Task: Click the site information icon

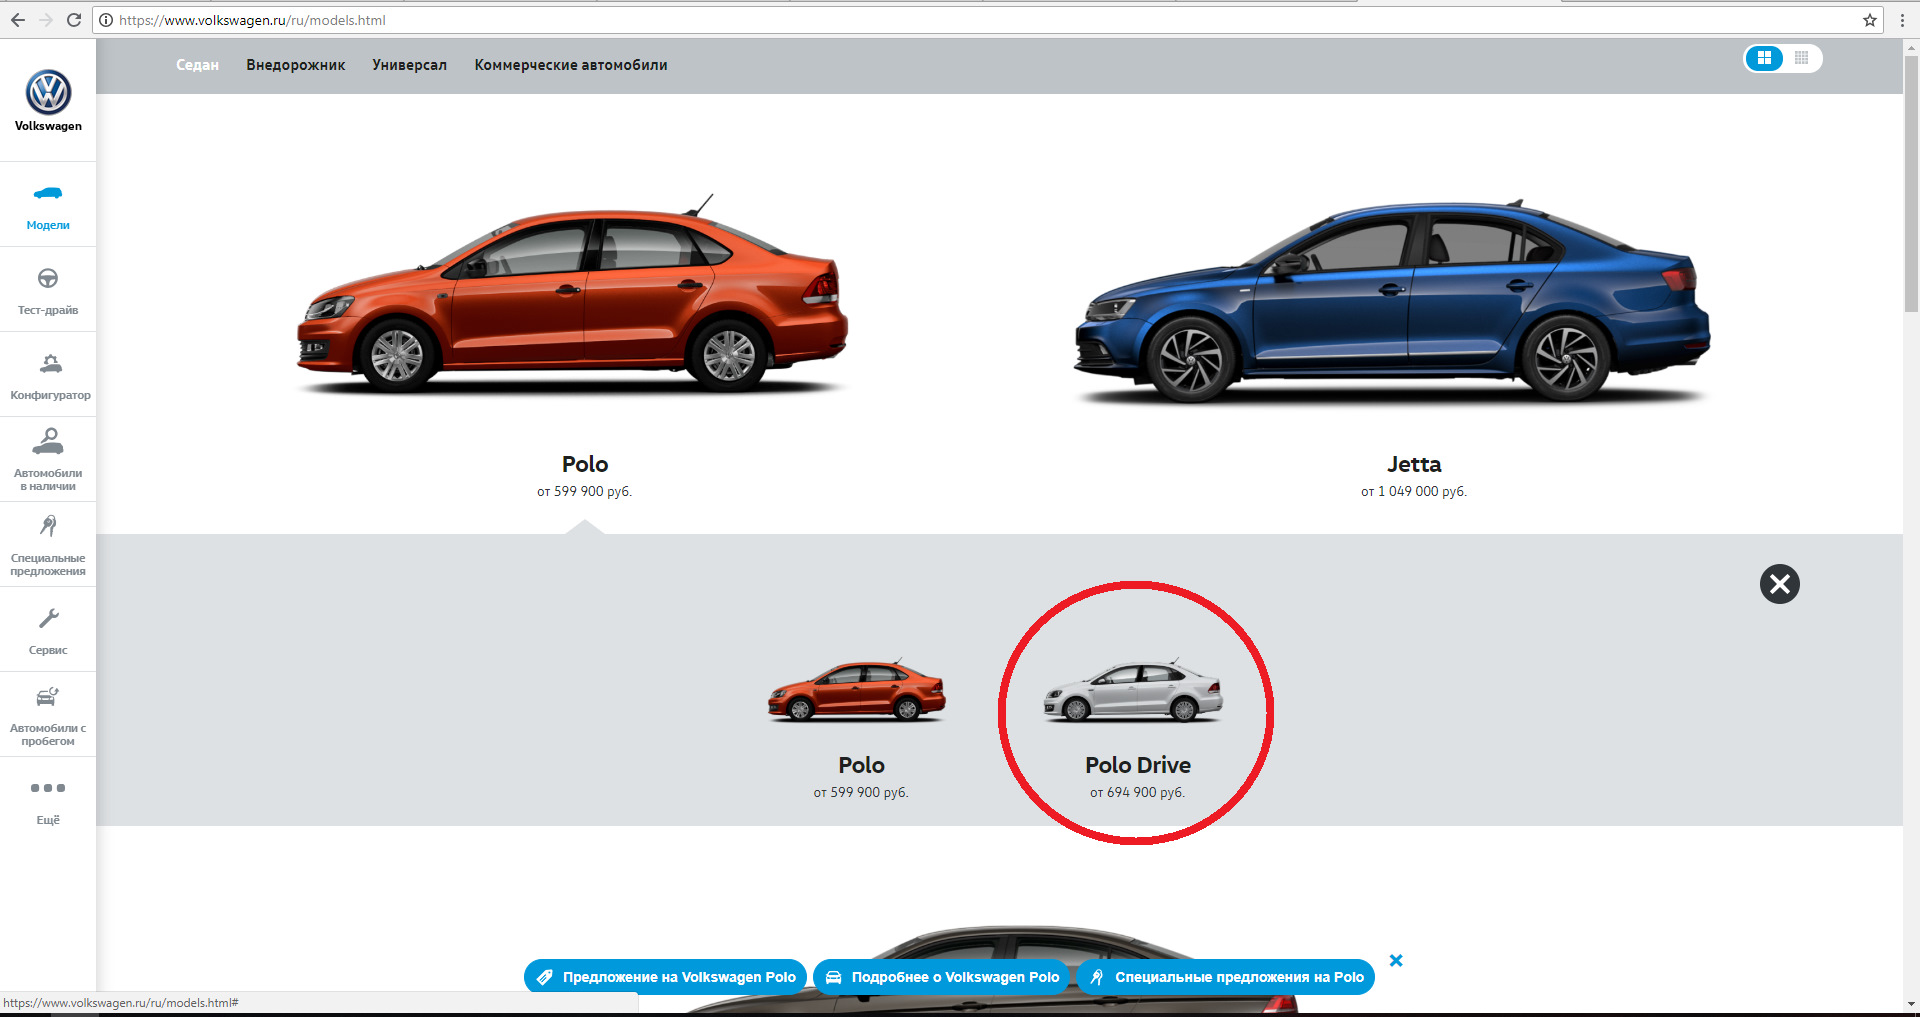Action: [105, 20]
